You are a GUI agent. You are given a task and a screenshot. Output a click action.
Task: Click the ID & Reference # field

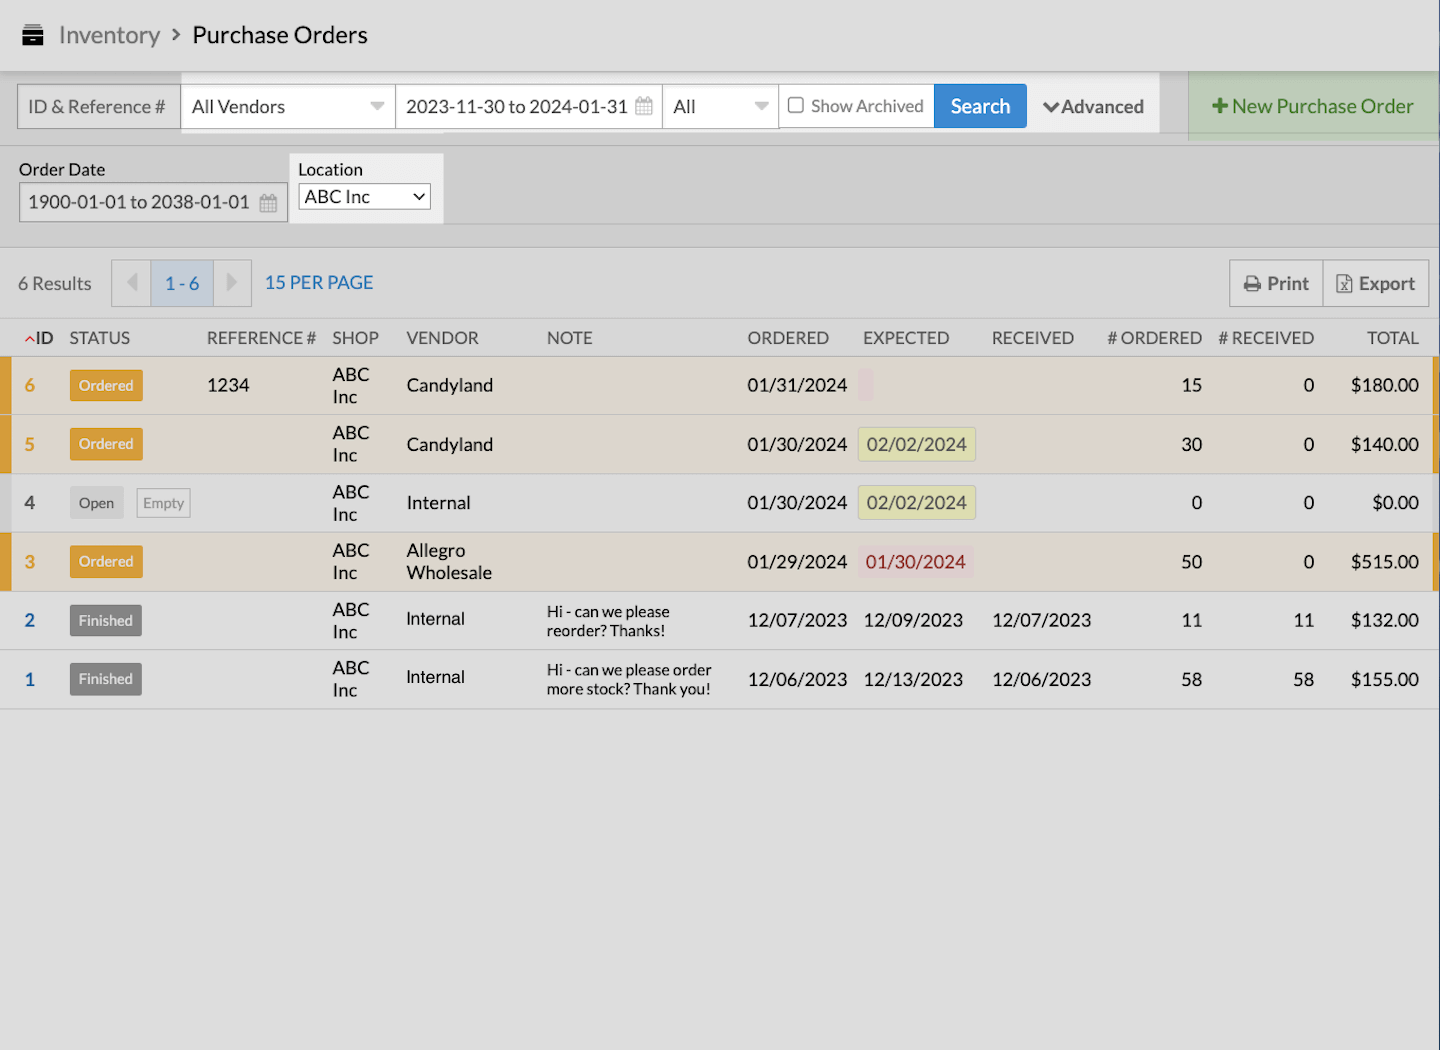(98, 106)
